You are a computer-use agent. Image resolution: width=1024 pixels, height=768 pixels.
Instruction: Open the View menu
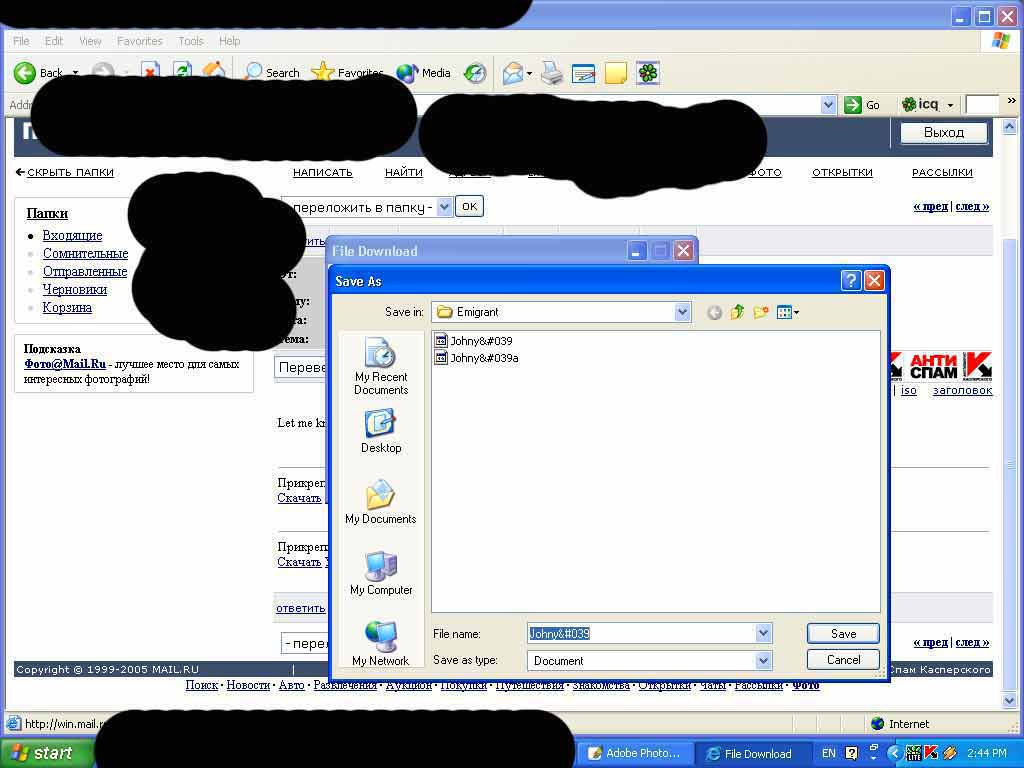click(x=90, y=41)
